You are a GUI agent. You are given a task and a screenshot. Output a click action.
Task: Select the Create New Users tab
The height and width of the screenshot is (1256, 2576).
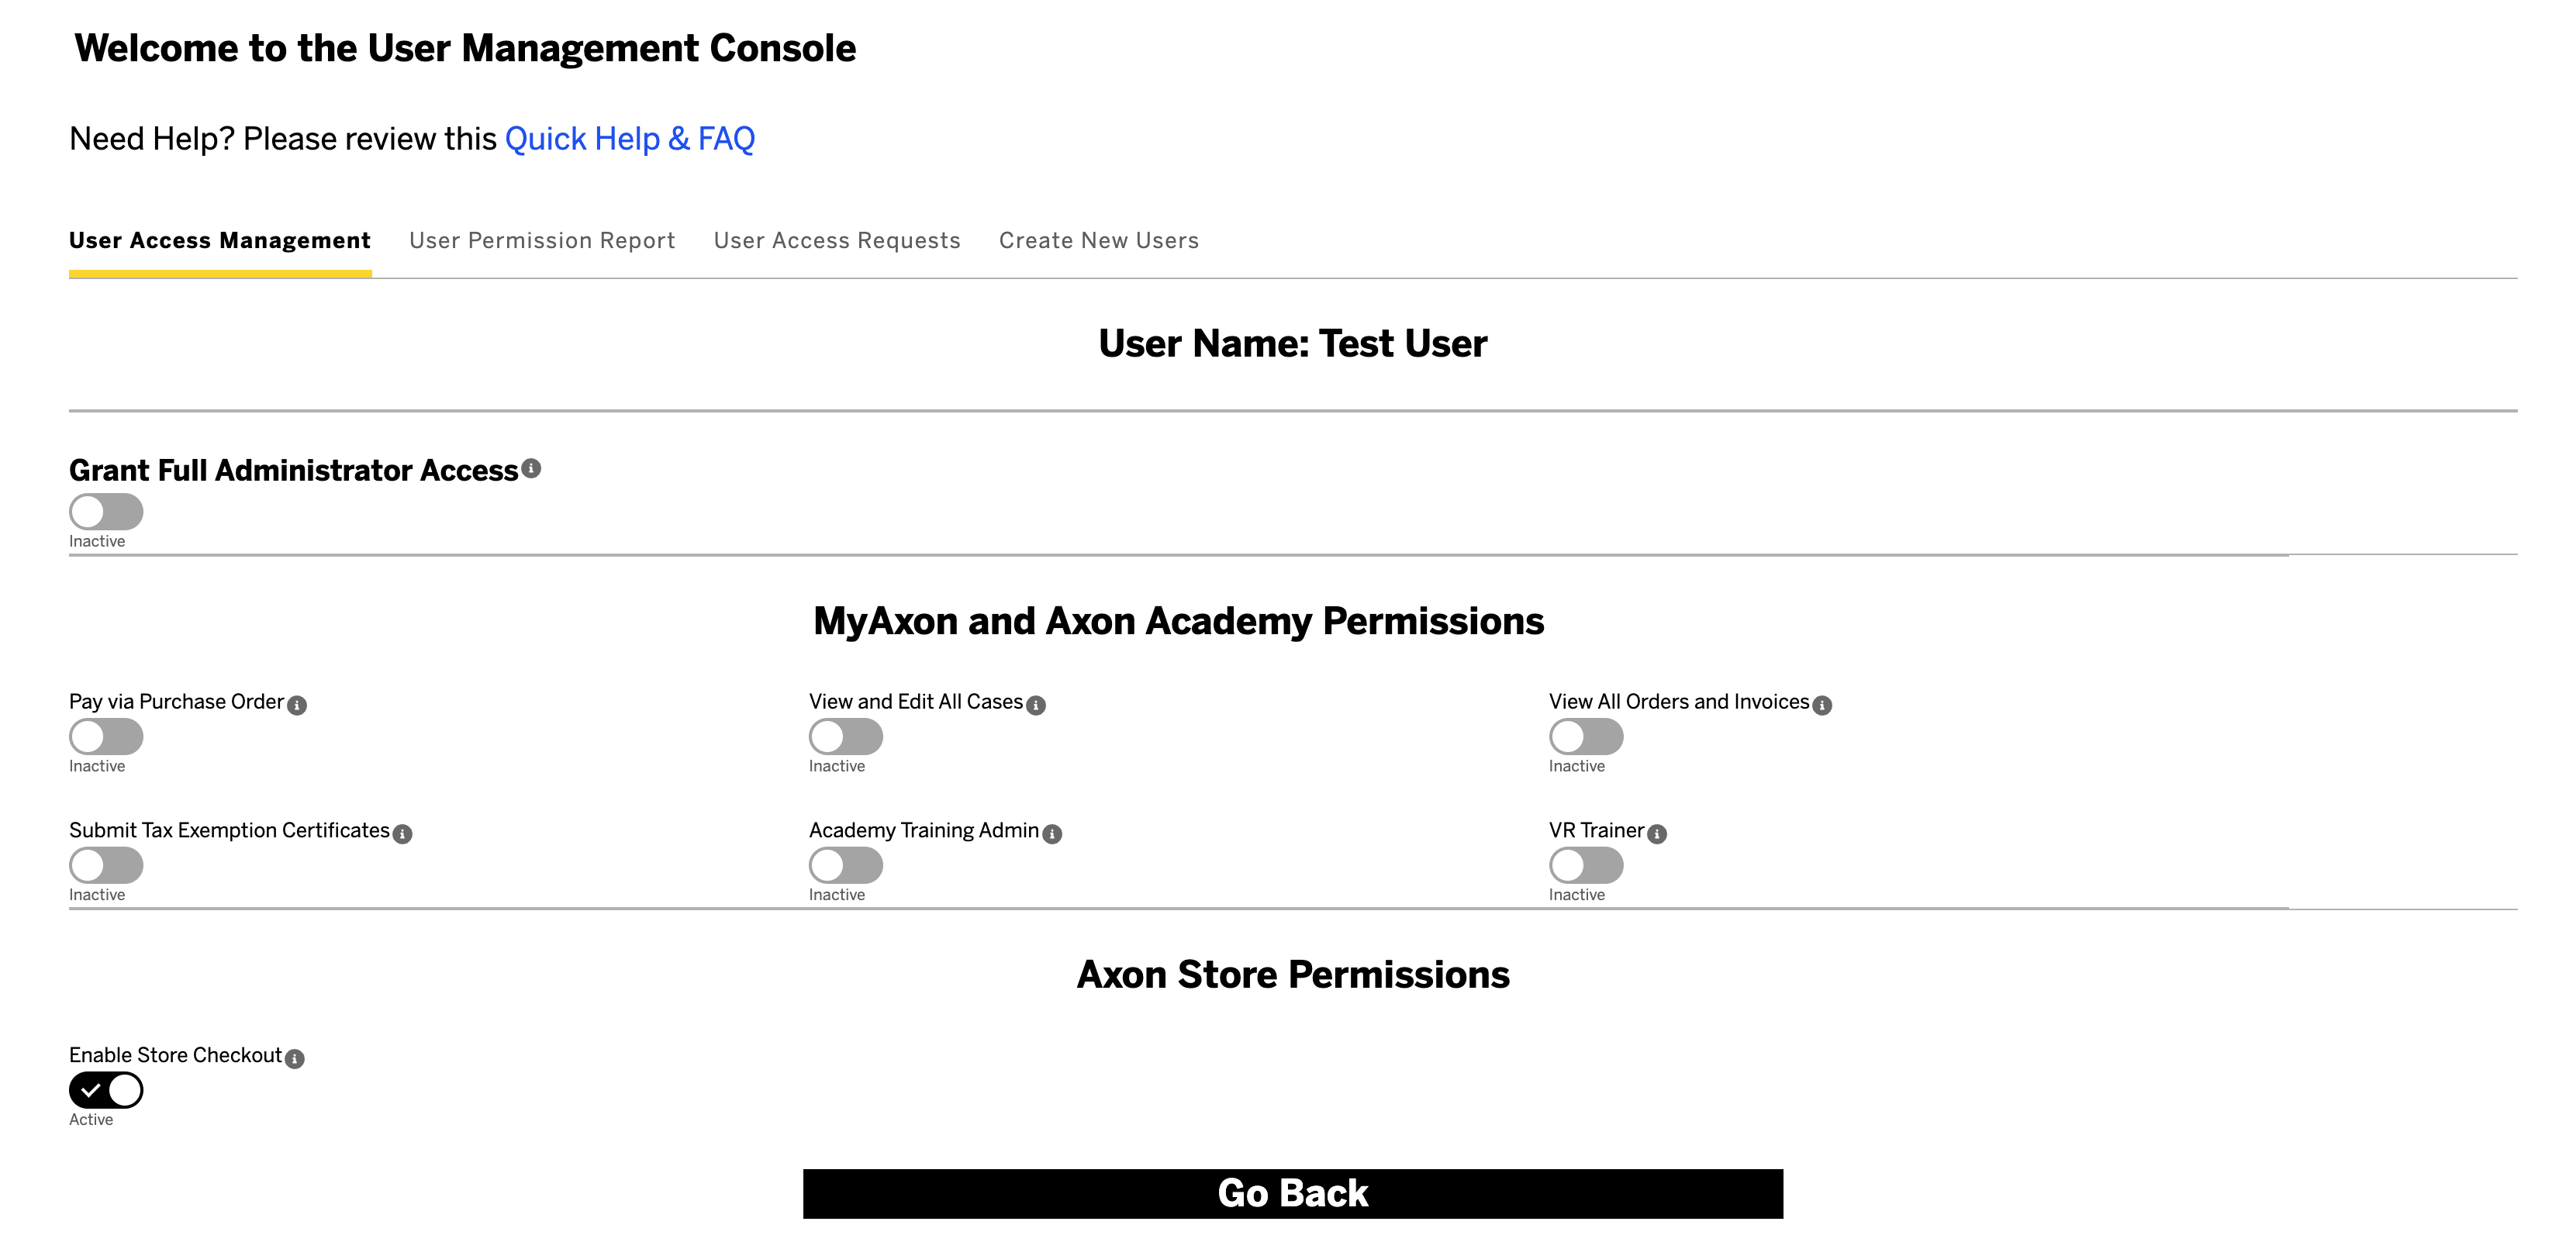(1098, 240)
